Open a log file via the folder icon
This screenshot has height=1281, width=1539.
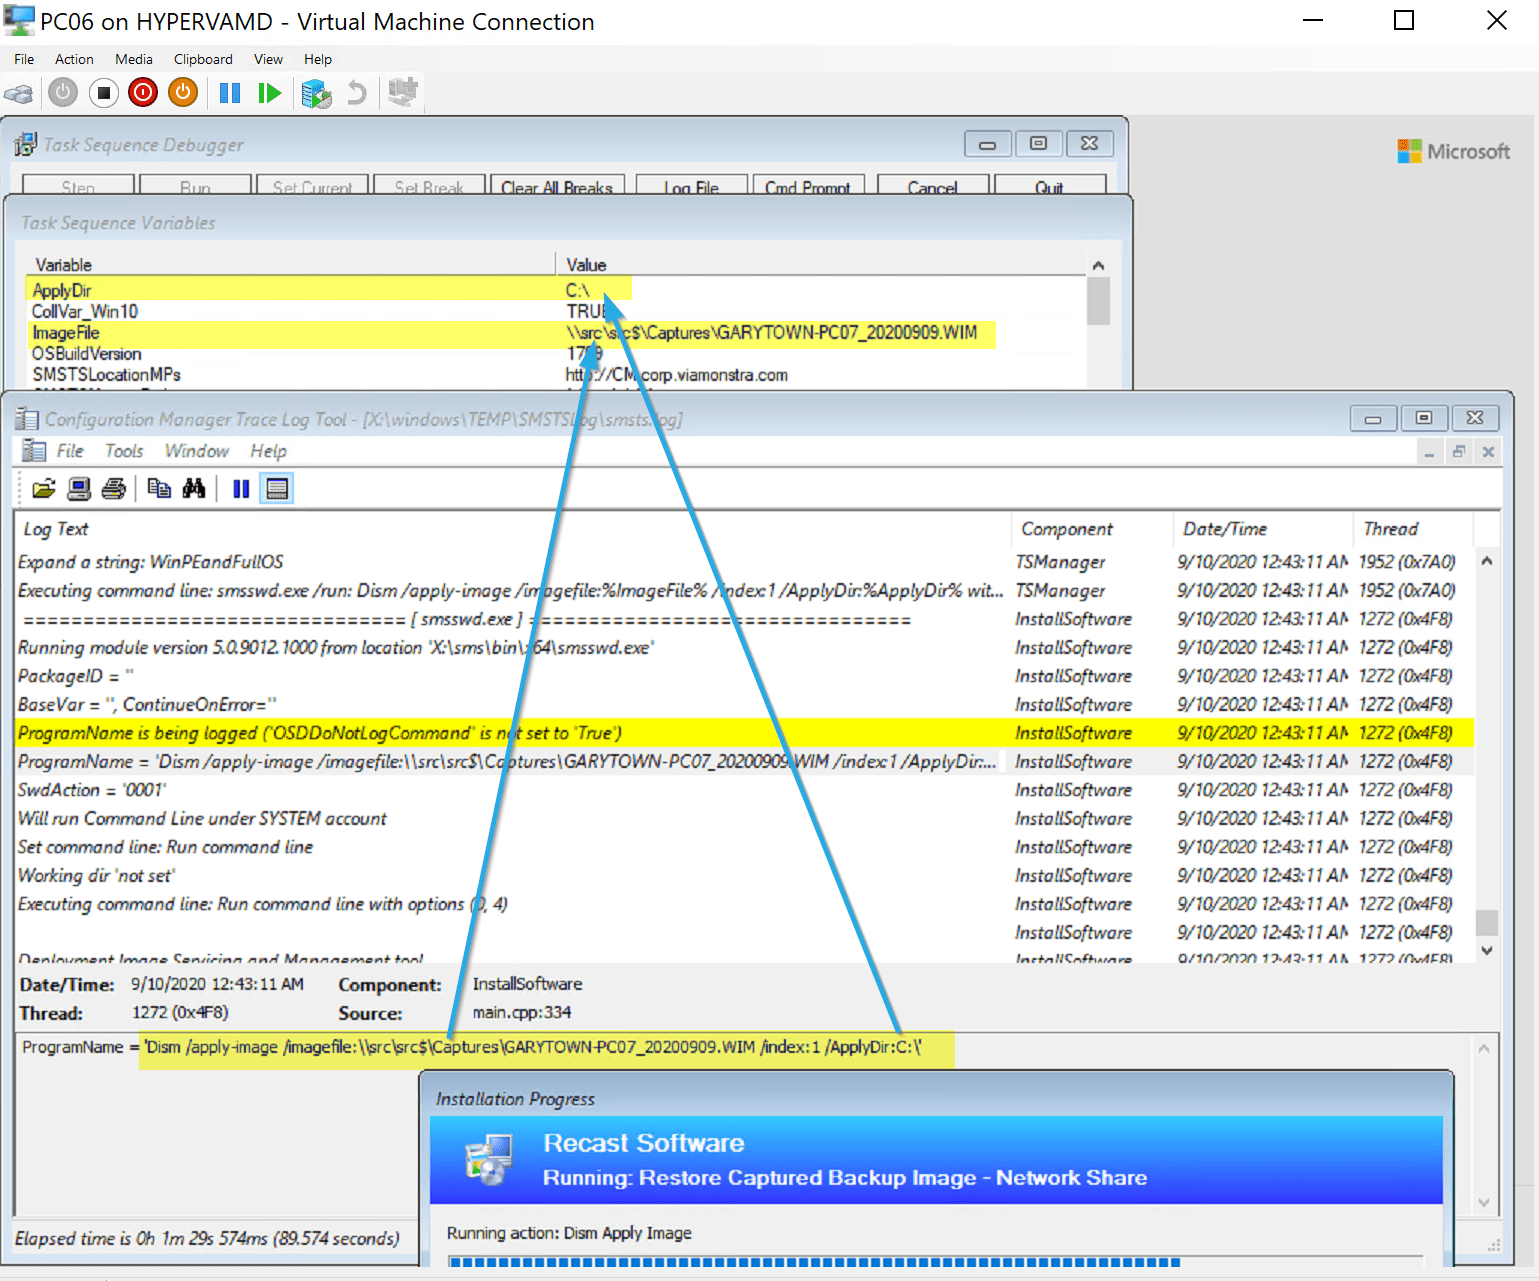(42, 488)
